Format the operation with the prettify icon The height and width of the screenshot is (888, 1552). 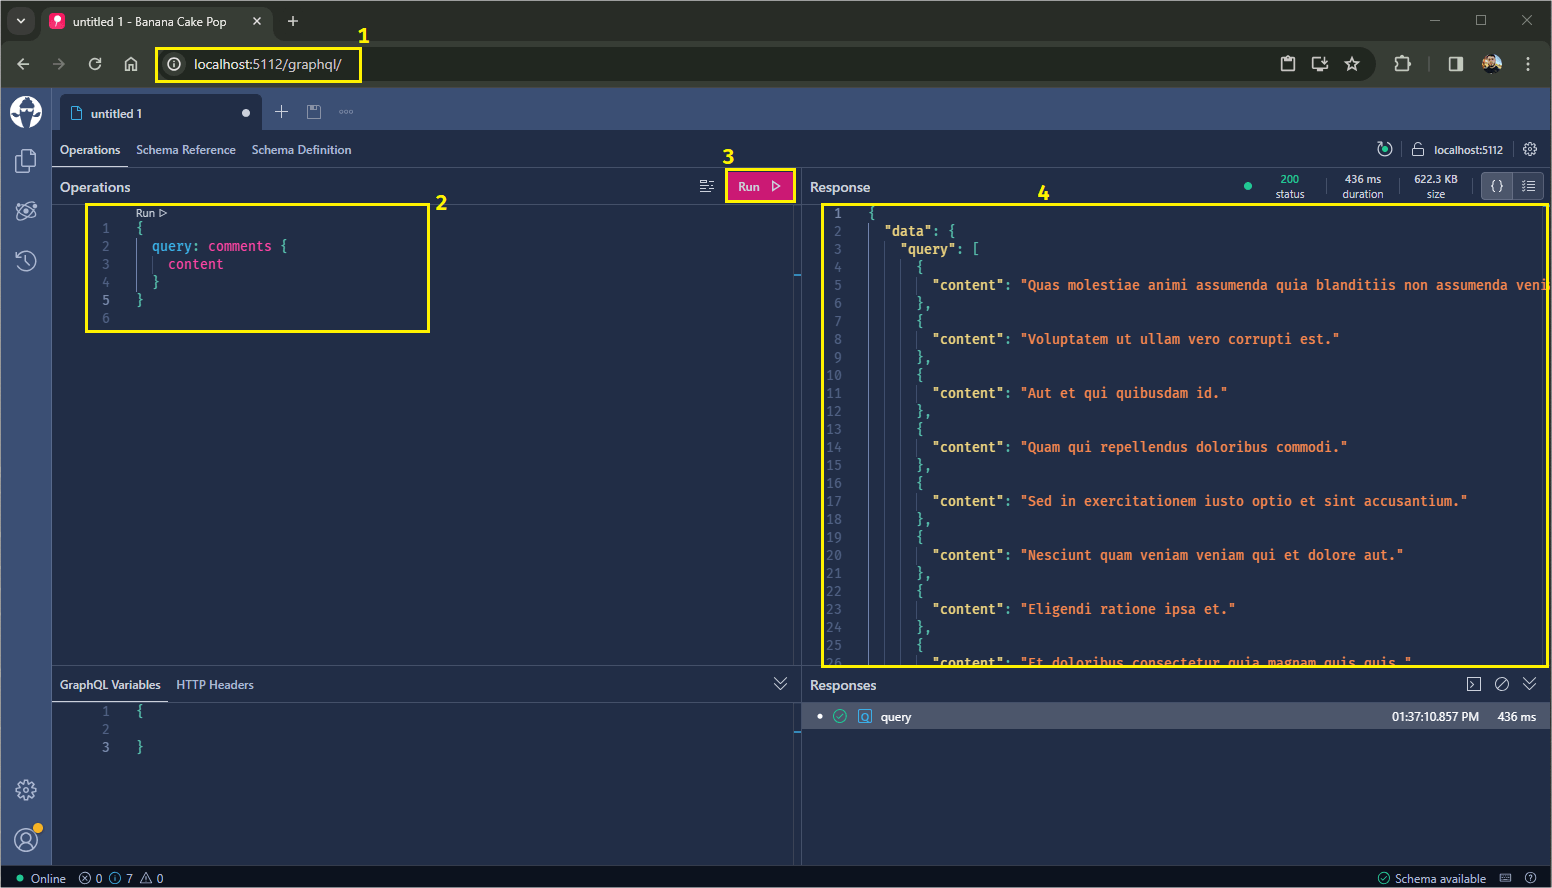tap(706, 186)
